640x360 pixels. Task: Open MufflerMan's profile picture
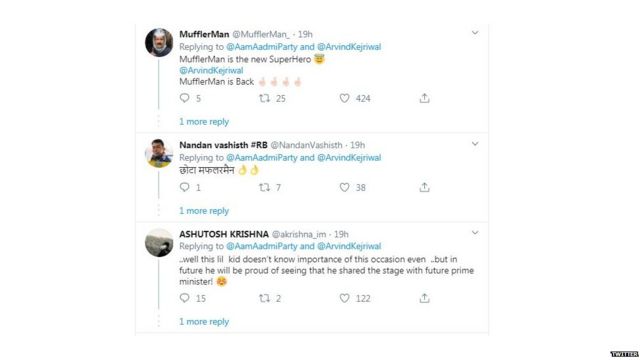159,42
